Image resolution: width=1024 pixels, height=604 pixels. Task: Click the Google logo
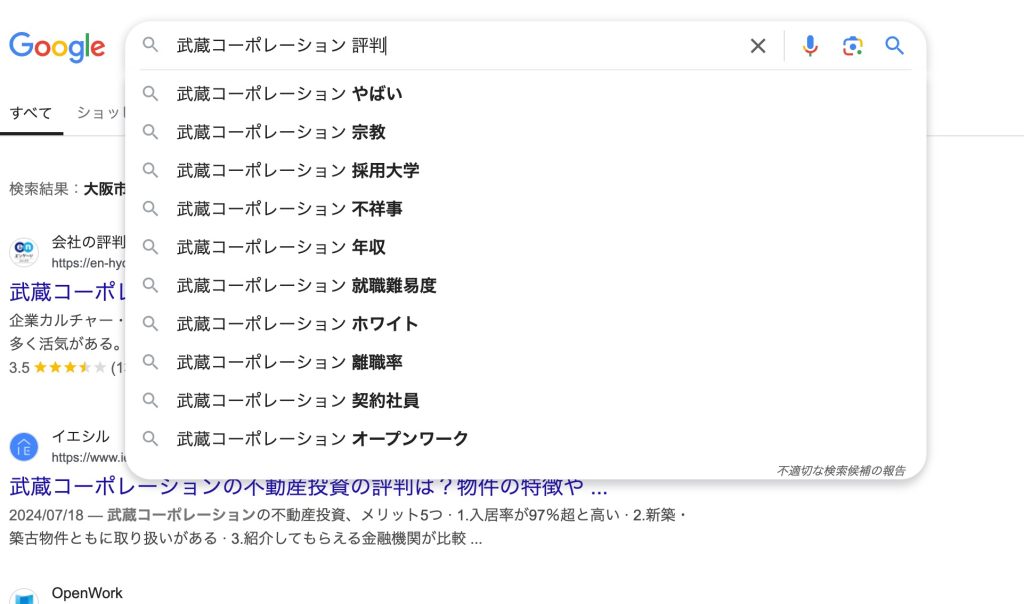point(57,47)
